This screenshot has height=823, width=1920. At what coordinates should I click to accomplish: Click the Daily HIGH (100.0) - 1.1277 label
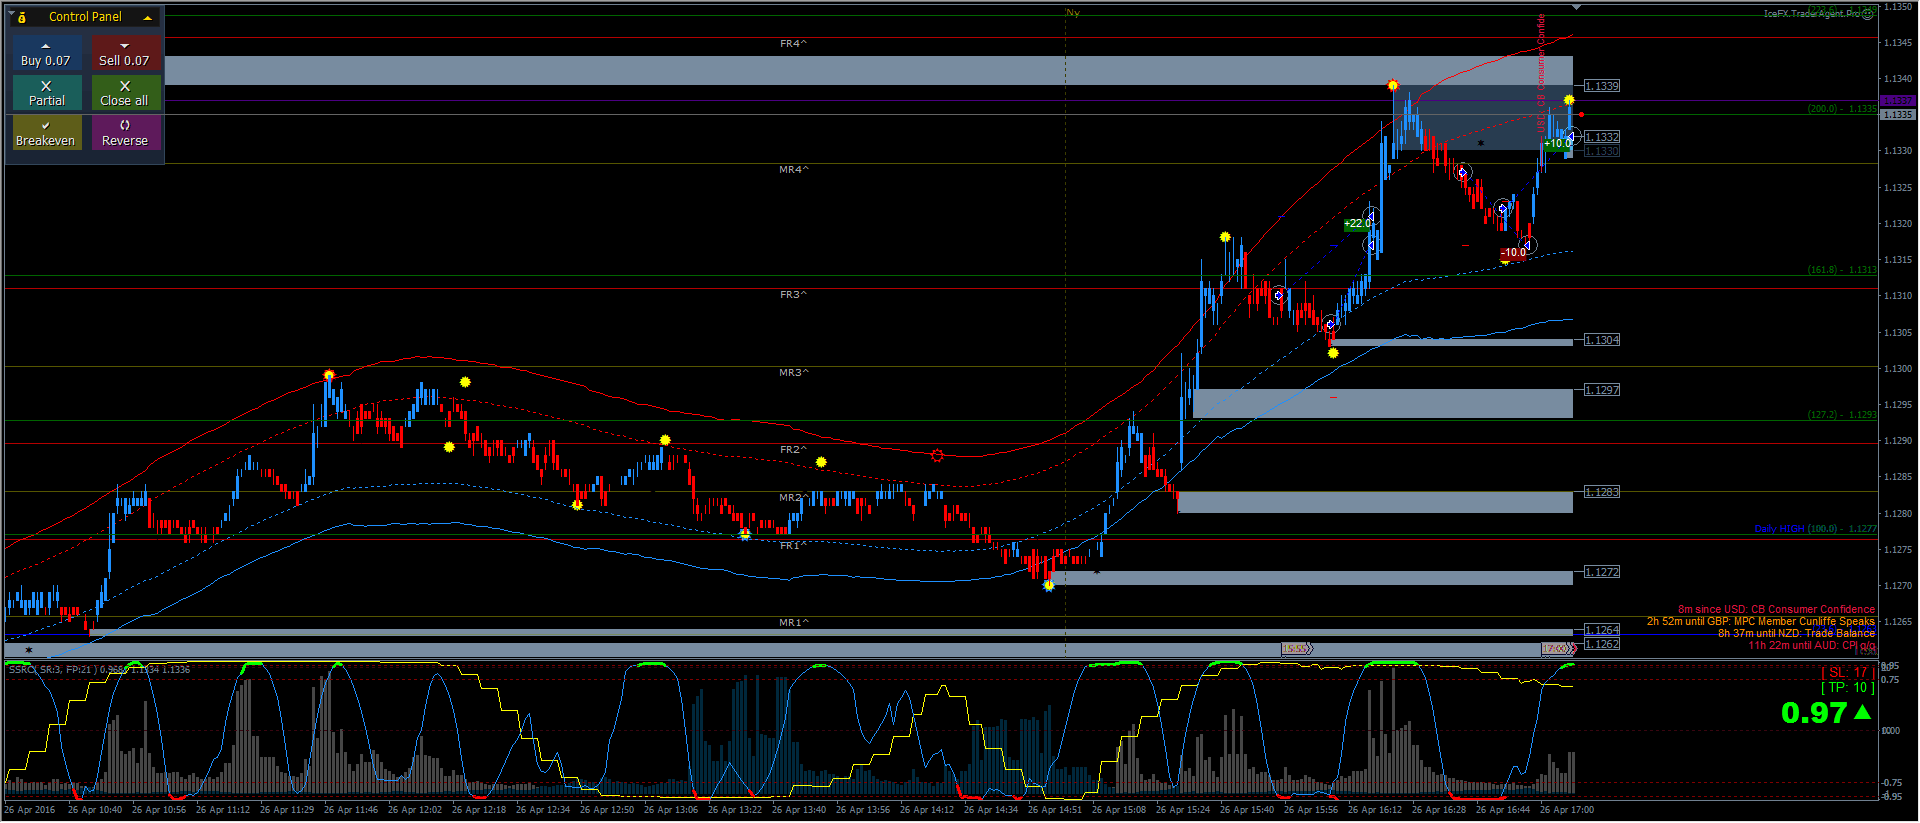pos(1815,529)
